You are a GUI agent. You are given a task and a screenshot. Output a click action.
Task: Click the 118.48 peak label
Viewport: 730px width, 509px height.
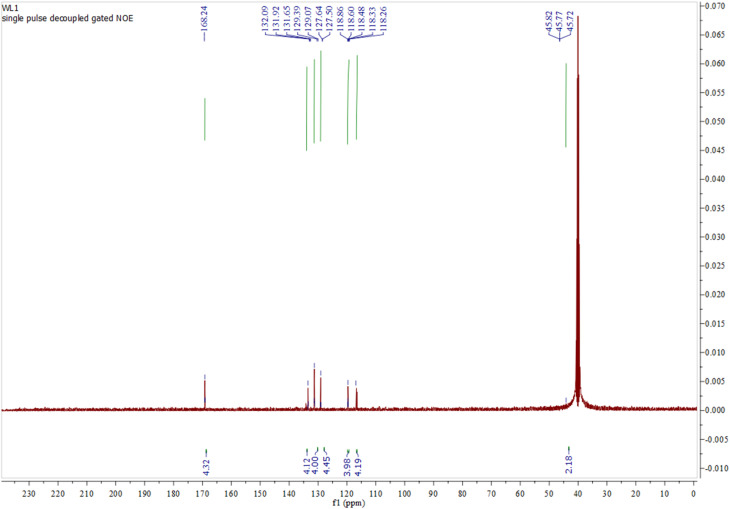point(362,18)
